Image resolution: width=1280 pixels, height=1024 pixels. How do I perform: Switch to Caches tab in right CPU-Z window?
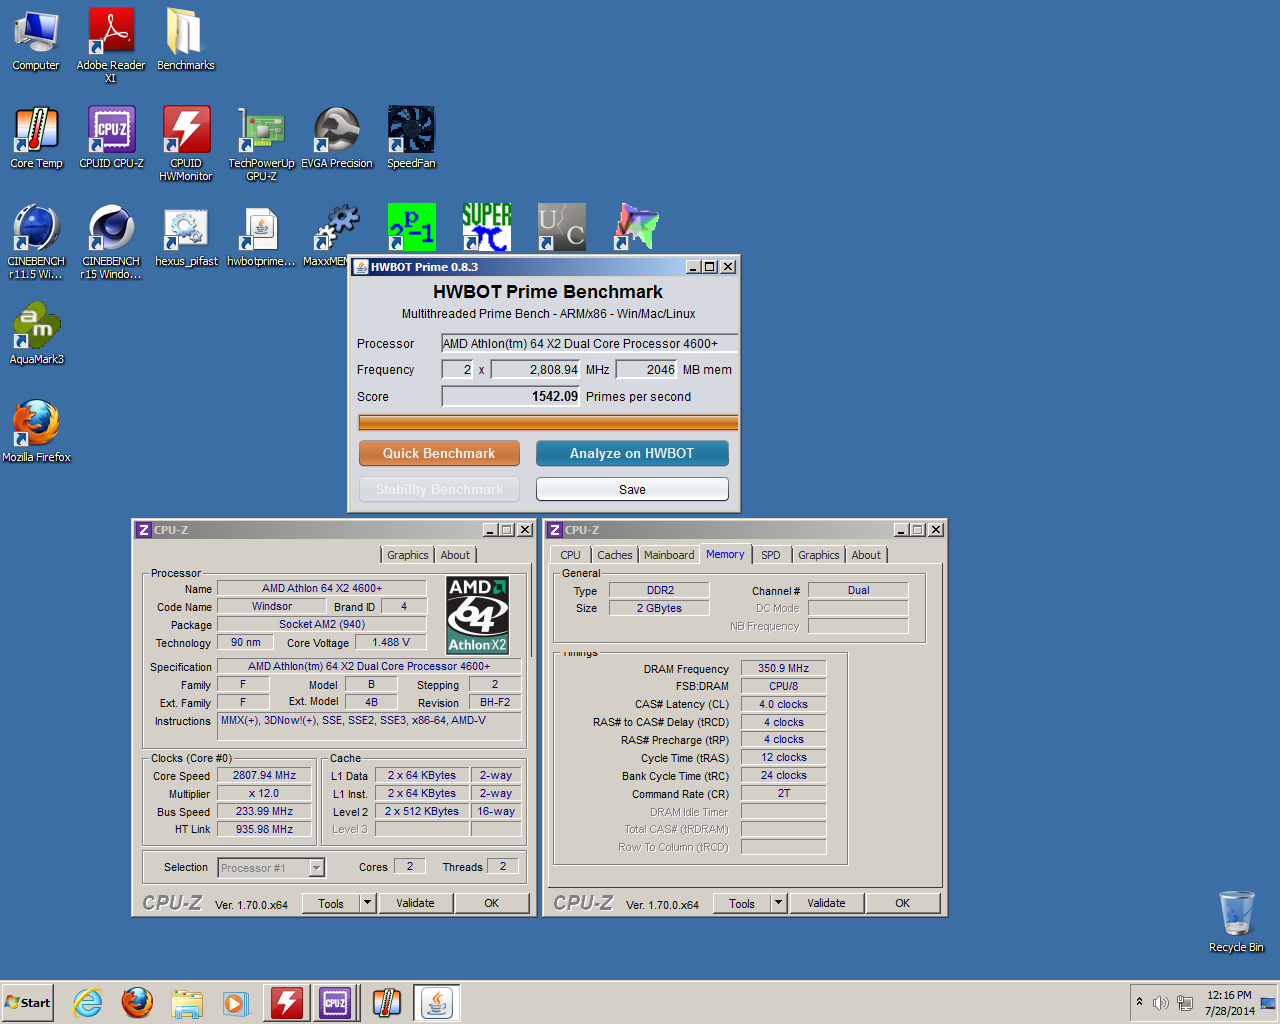(615, 555)
